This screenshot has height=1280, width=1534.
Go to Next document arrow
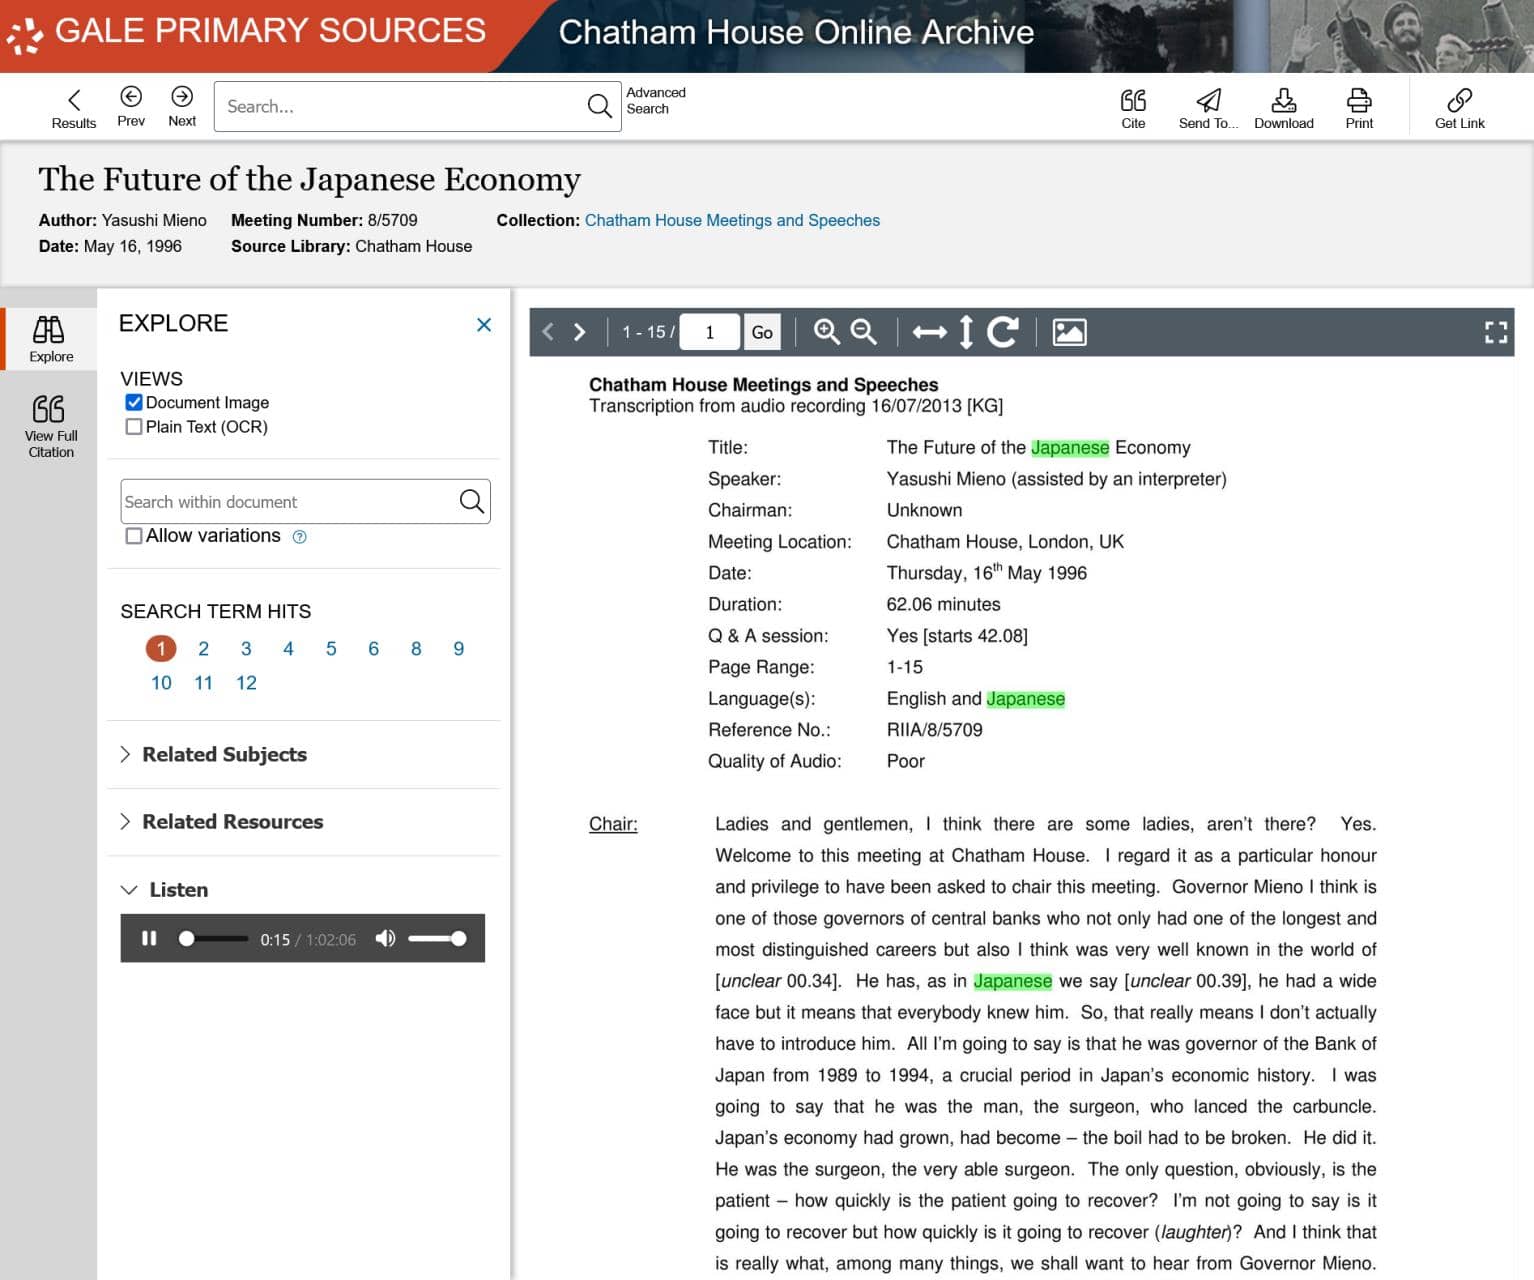pos(182,106)
